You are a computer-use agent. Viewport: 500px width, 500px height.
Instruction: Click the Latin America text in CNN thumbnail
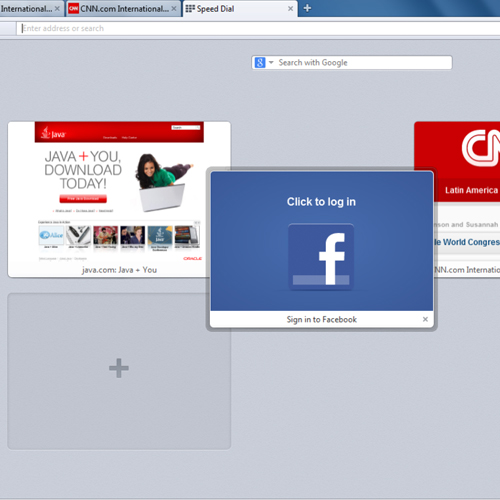(x=471, y=190)
